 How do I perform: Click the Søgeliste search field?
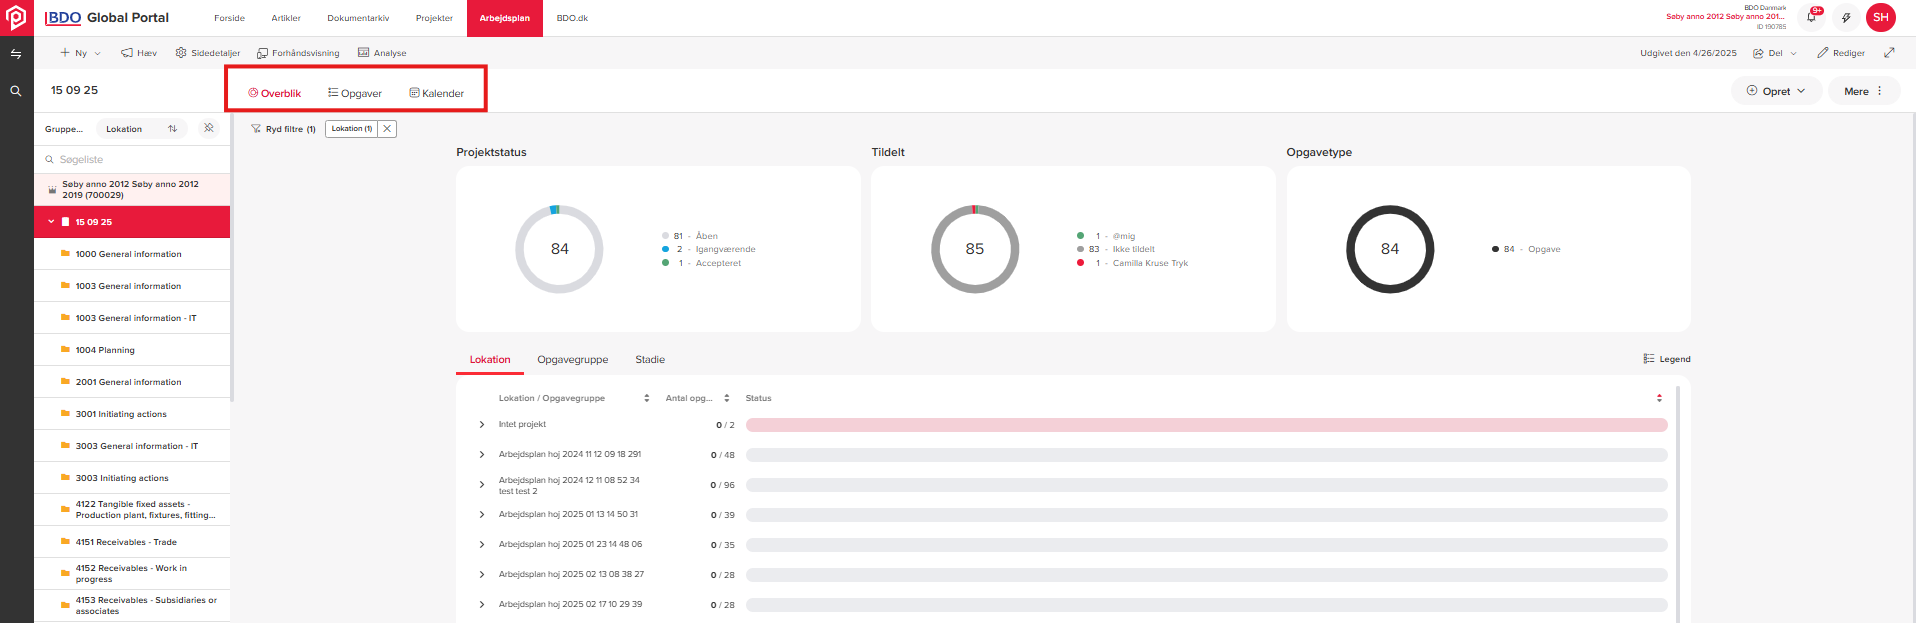click(x=135, y=159)
